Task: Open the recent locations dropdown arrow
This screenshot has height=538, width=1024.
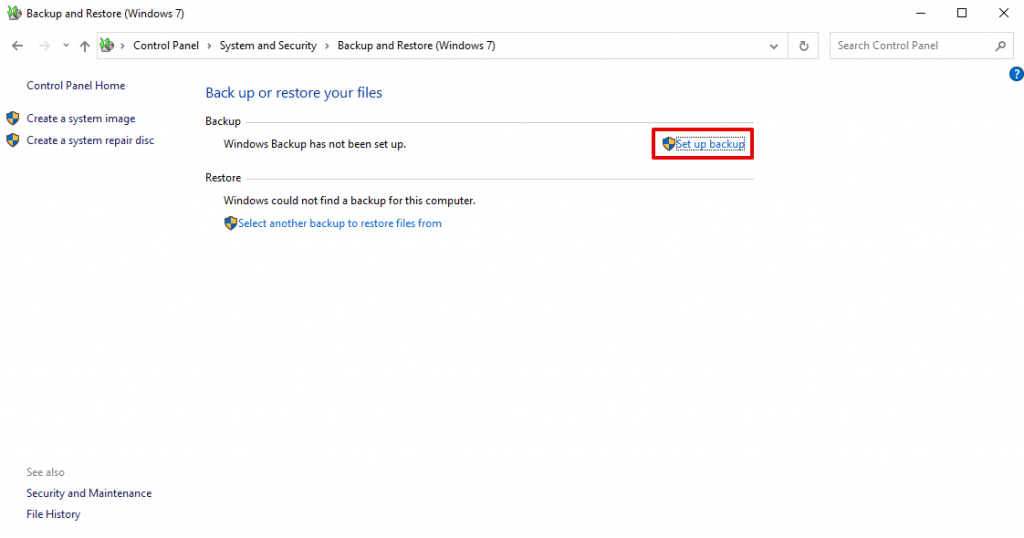Action: click(x=66, y=46)
